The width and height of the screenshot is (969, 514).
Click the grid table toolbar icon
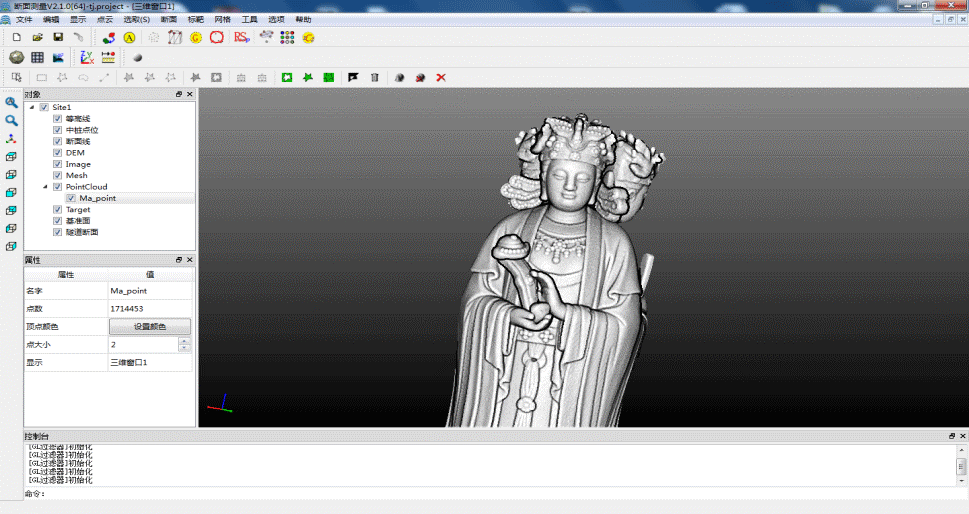pyautogui.click(x=37, y=57)
